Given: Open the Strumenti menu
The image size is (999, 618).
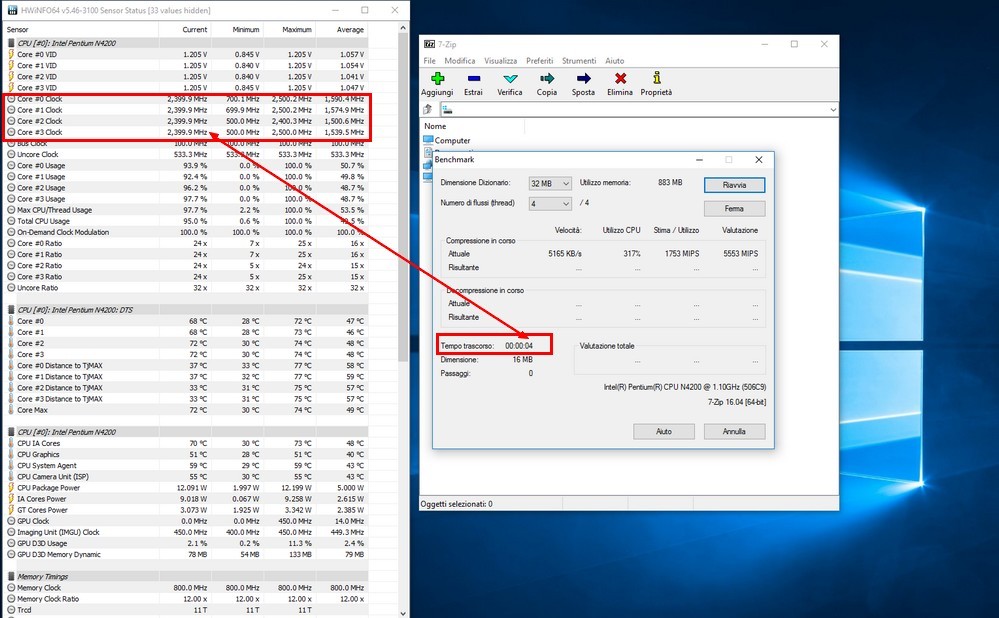Looking at the screenshot, I should pyautogui.click(x=578, y=61).
